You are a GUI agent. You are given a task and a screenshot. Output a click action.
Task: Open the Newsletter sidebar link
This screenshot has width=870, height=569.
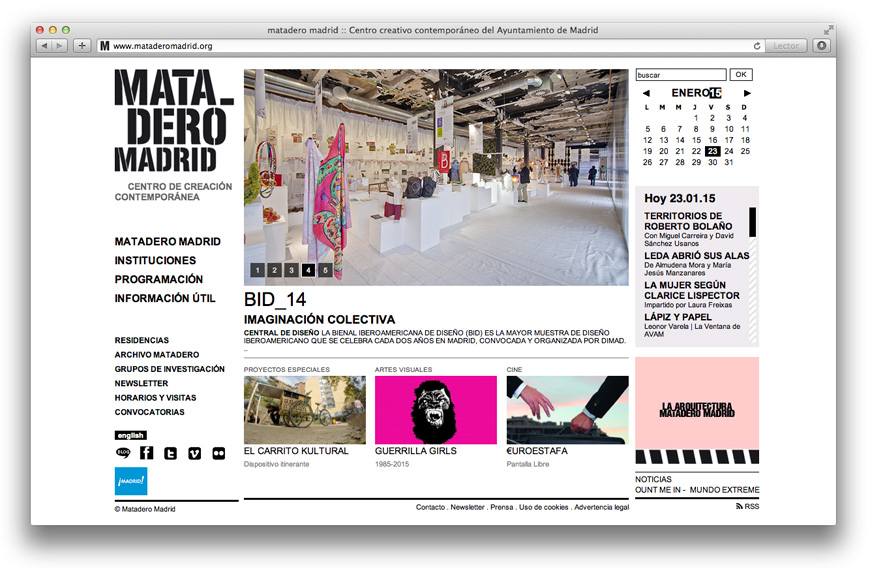[141, 383]
